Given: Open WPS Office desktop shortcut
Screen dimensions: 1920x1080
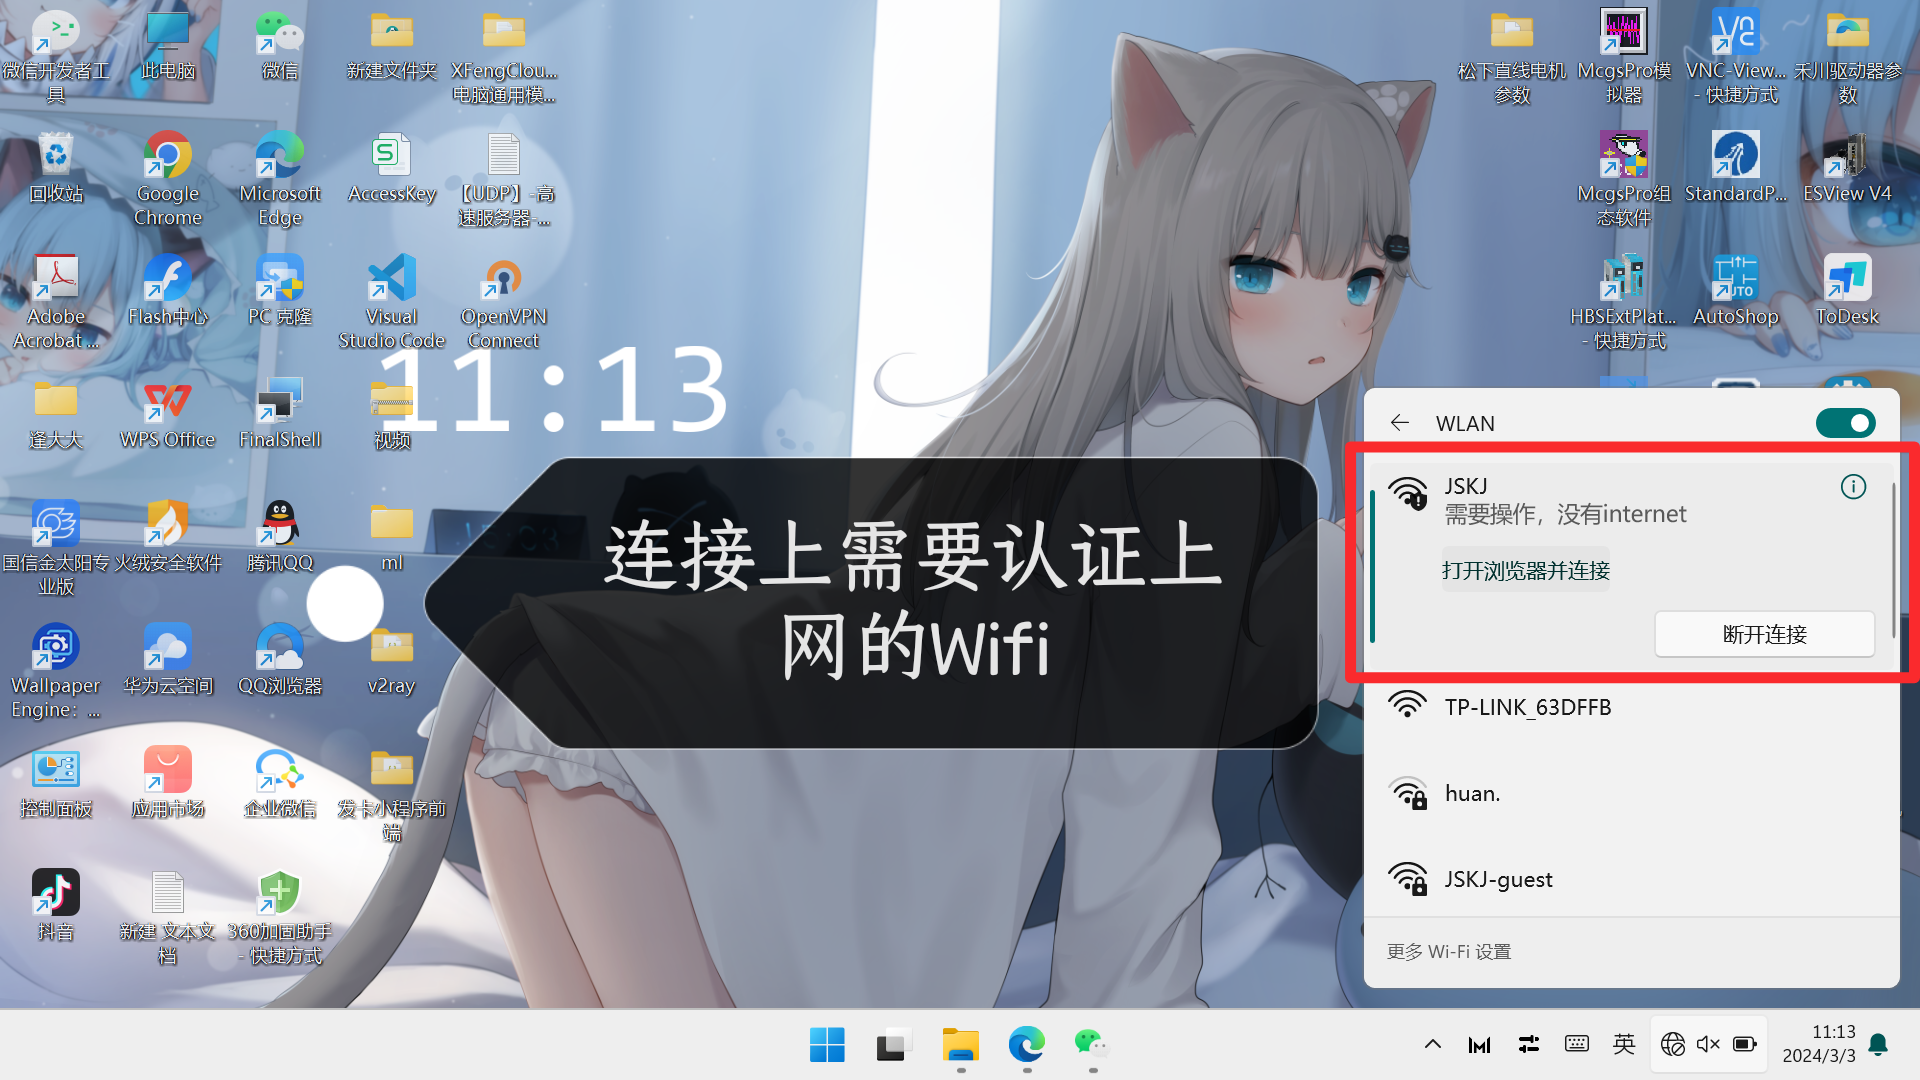Looking at the screenshot, I should click(x=168, y=414).
